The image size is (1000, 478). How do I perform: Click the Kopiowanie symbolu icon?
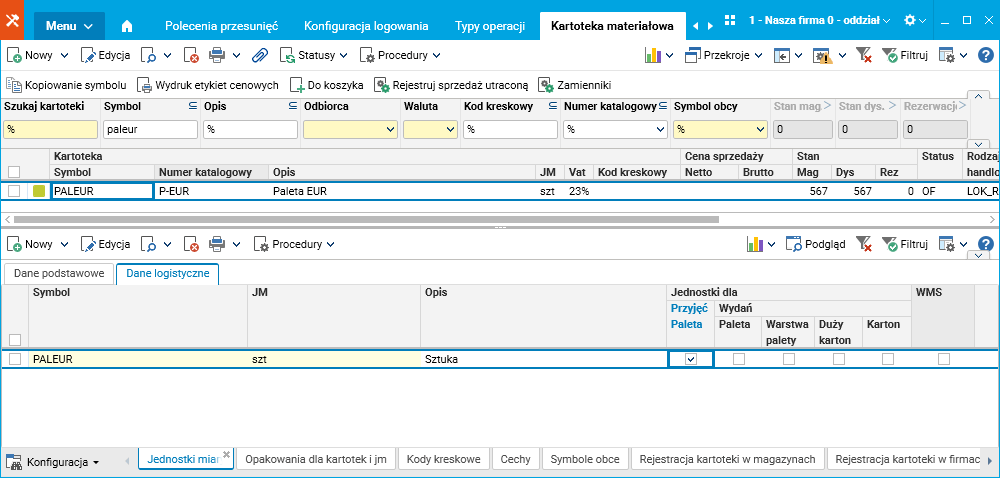(x=14, y=86)
